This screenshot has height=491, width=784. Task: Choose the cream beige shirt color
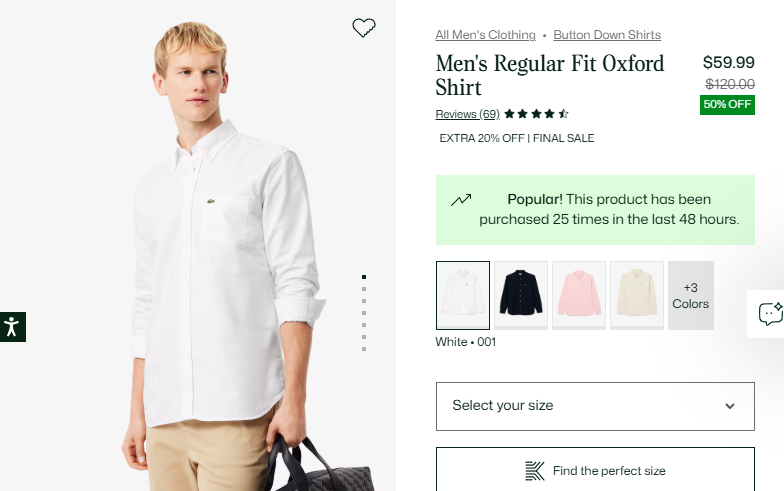(637, 296)
